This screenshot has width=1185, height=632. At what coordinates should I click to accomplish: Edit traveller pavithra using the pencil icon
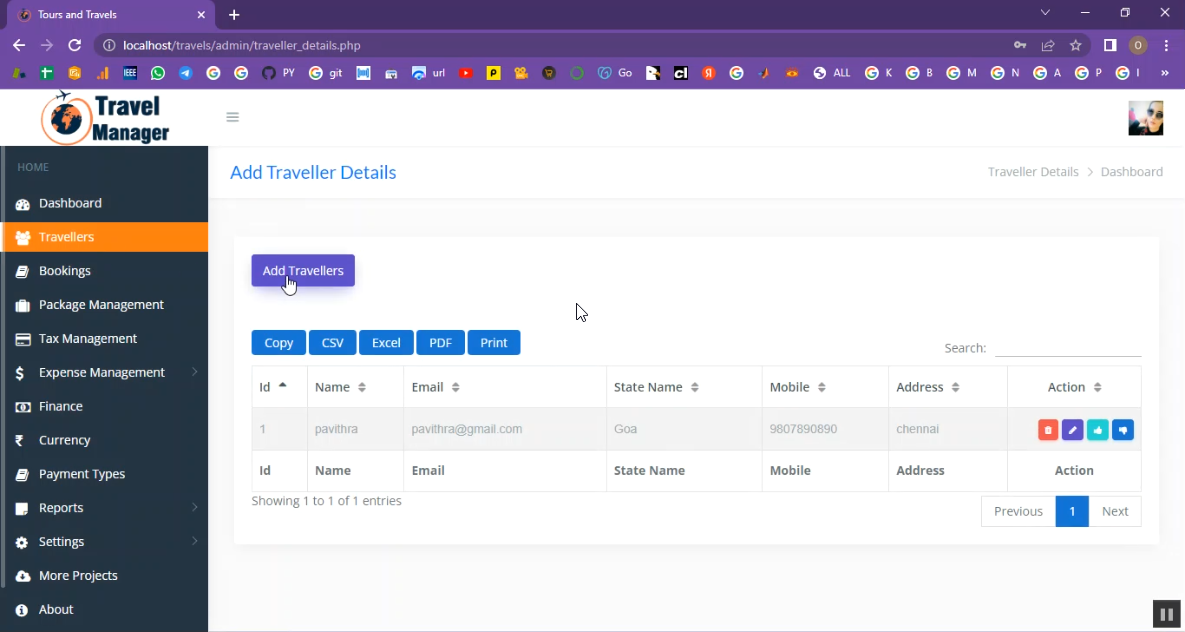point(1072,430)
